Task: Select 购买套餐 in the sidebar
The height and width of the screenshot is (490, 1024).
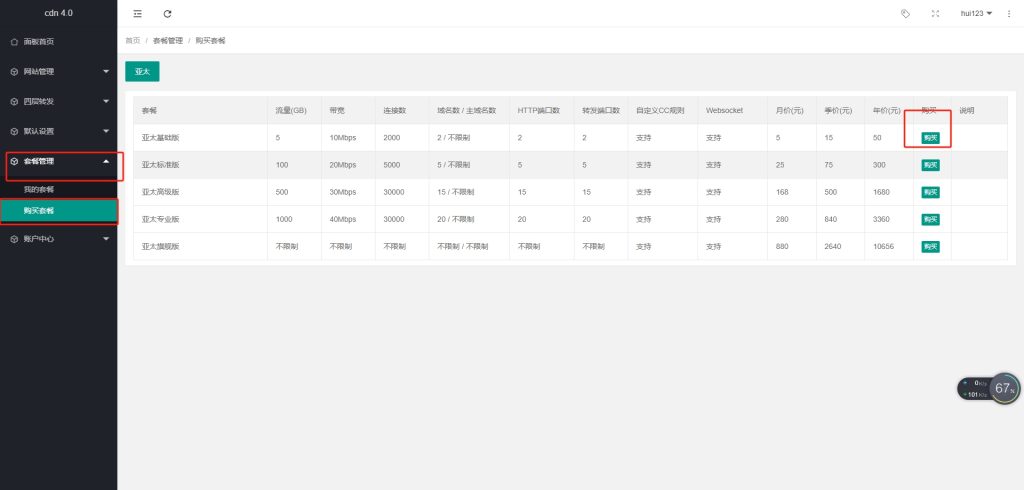Action: point(39,210)
